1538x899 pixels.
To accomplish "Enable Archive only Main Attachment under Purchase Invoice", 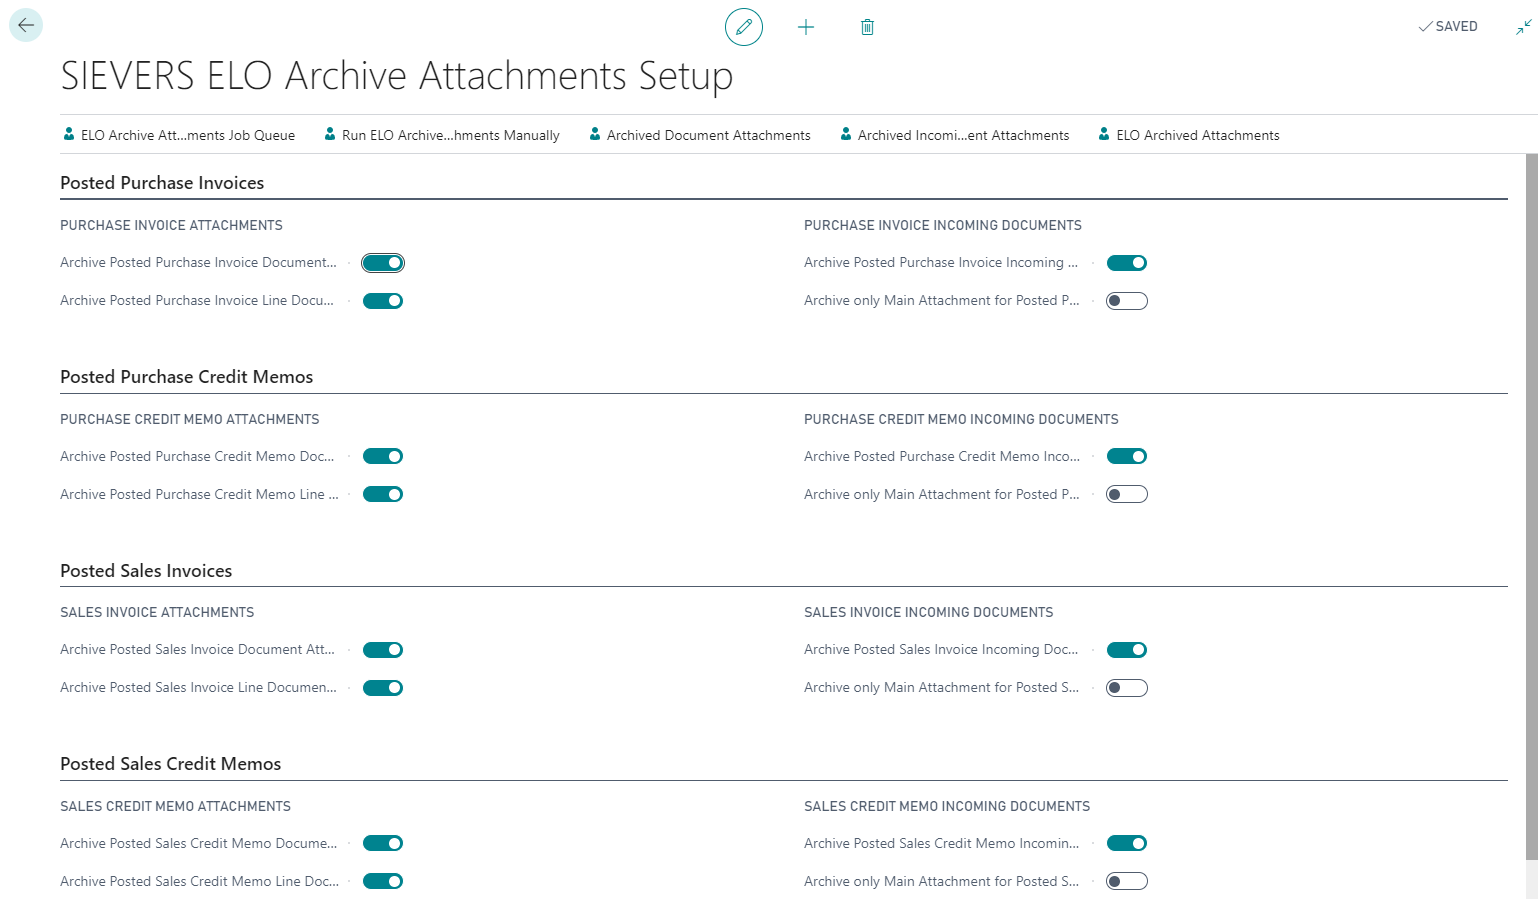I will [1126, 301].
